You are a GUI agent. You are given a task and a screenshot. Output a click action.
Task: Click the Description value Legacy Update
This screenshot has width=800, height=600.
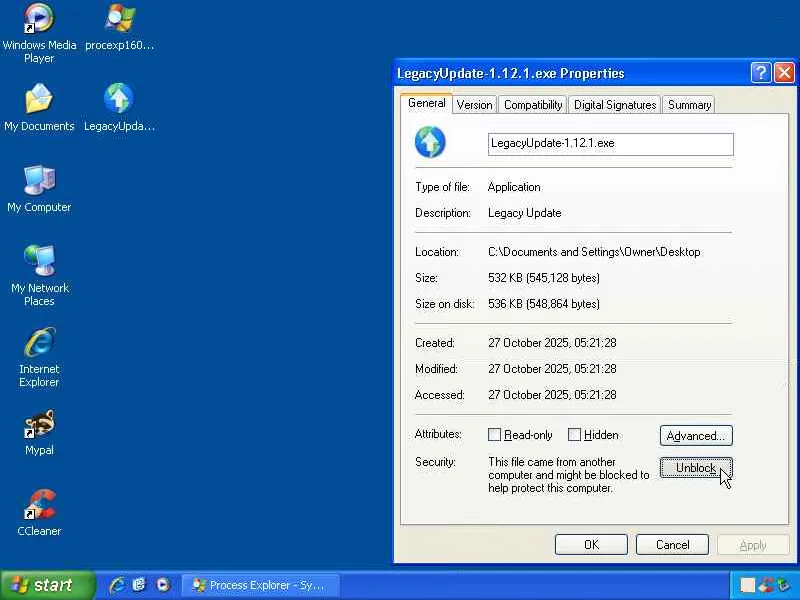(x=524, y=213)
